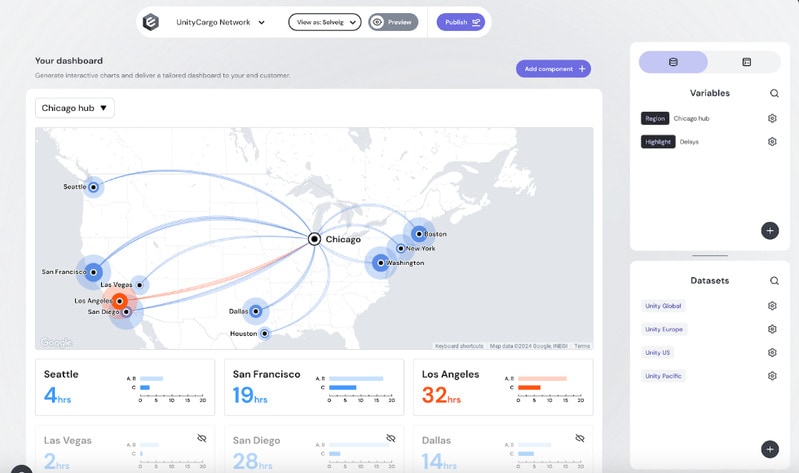Image resolution: width=799 pixels, height=473 pixels.
Task: Click the San Francisco map marker
Action: coord(93,272)
